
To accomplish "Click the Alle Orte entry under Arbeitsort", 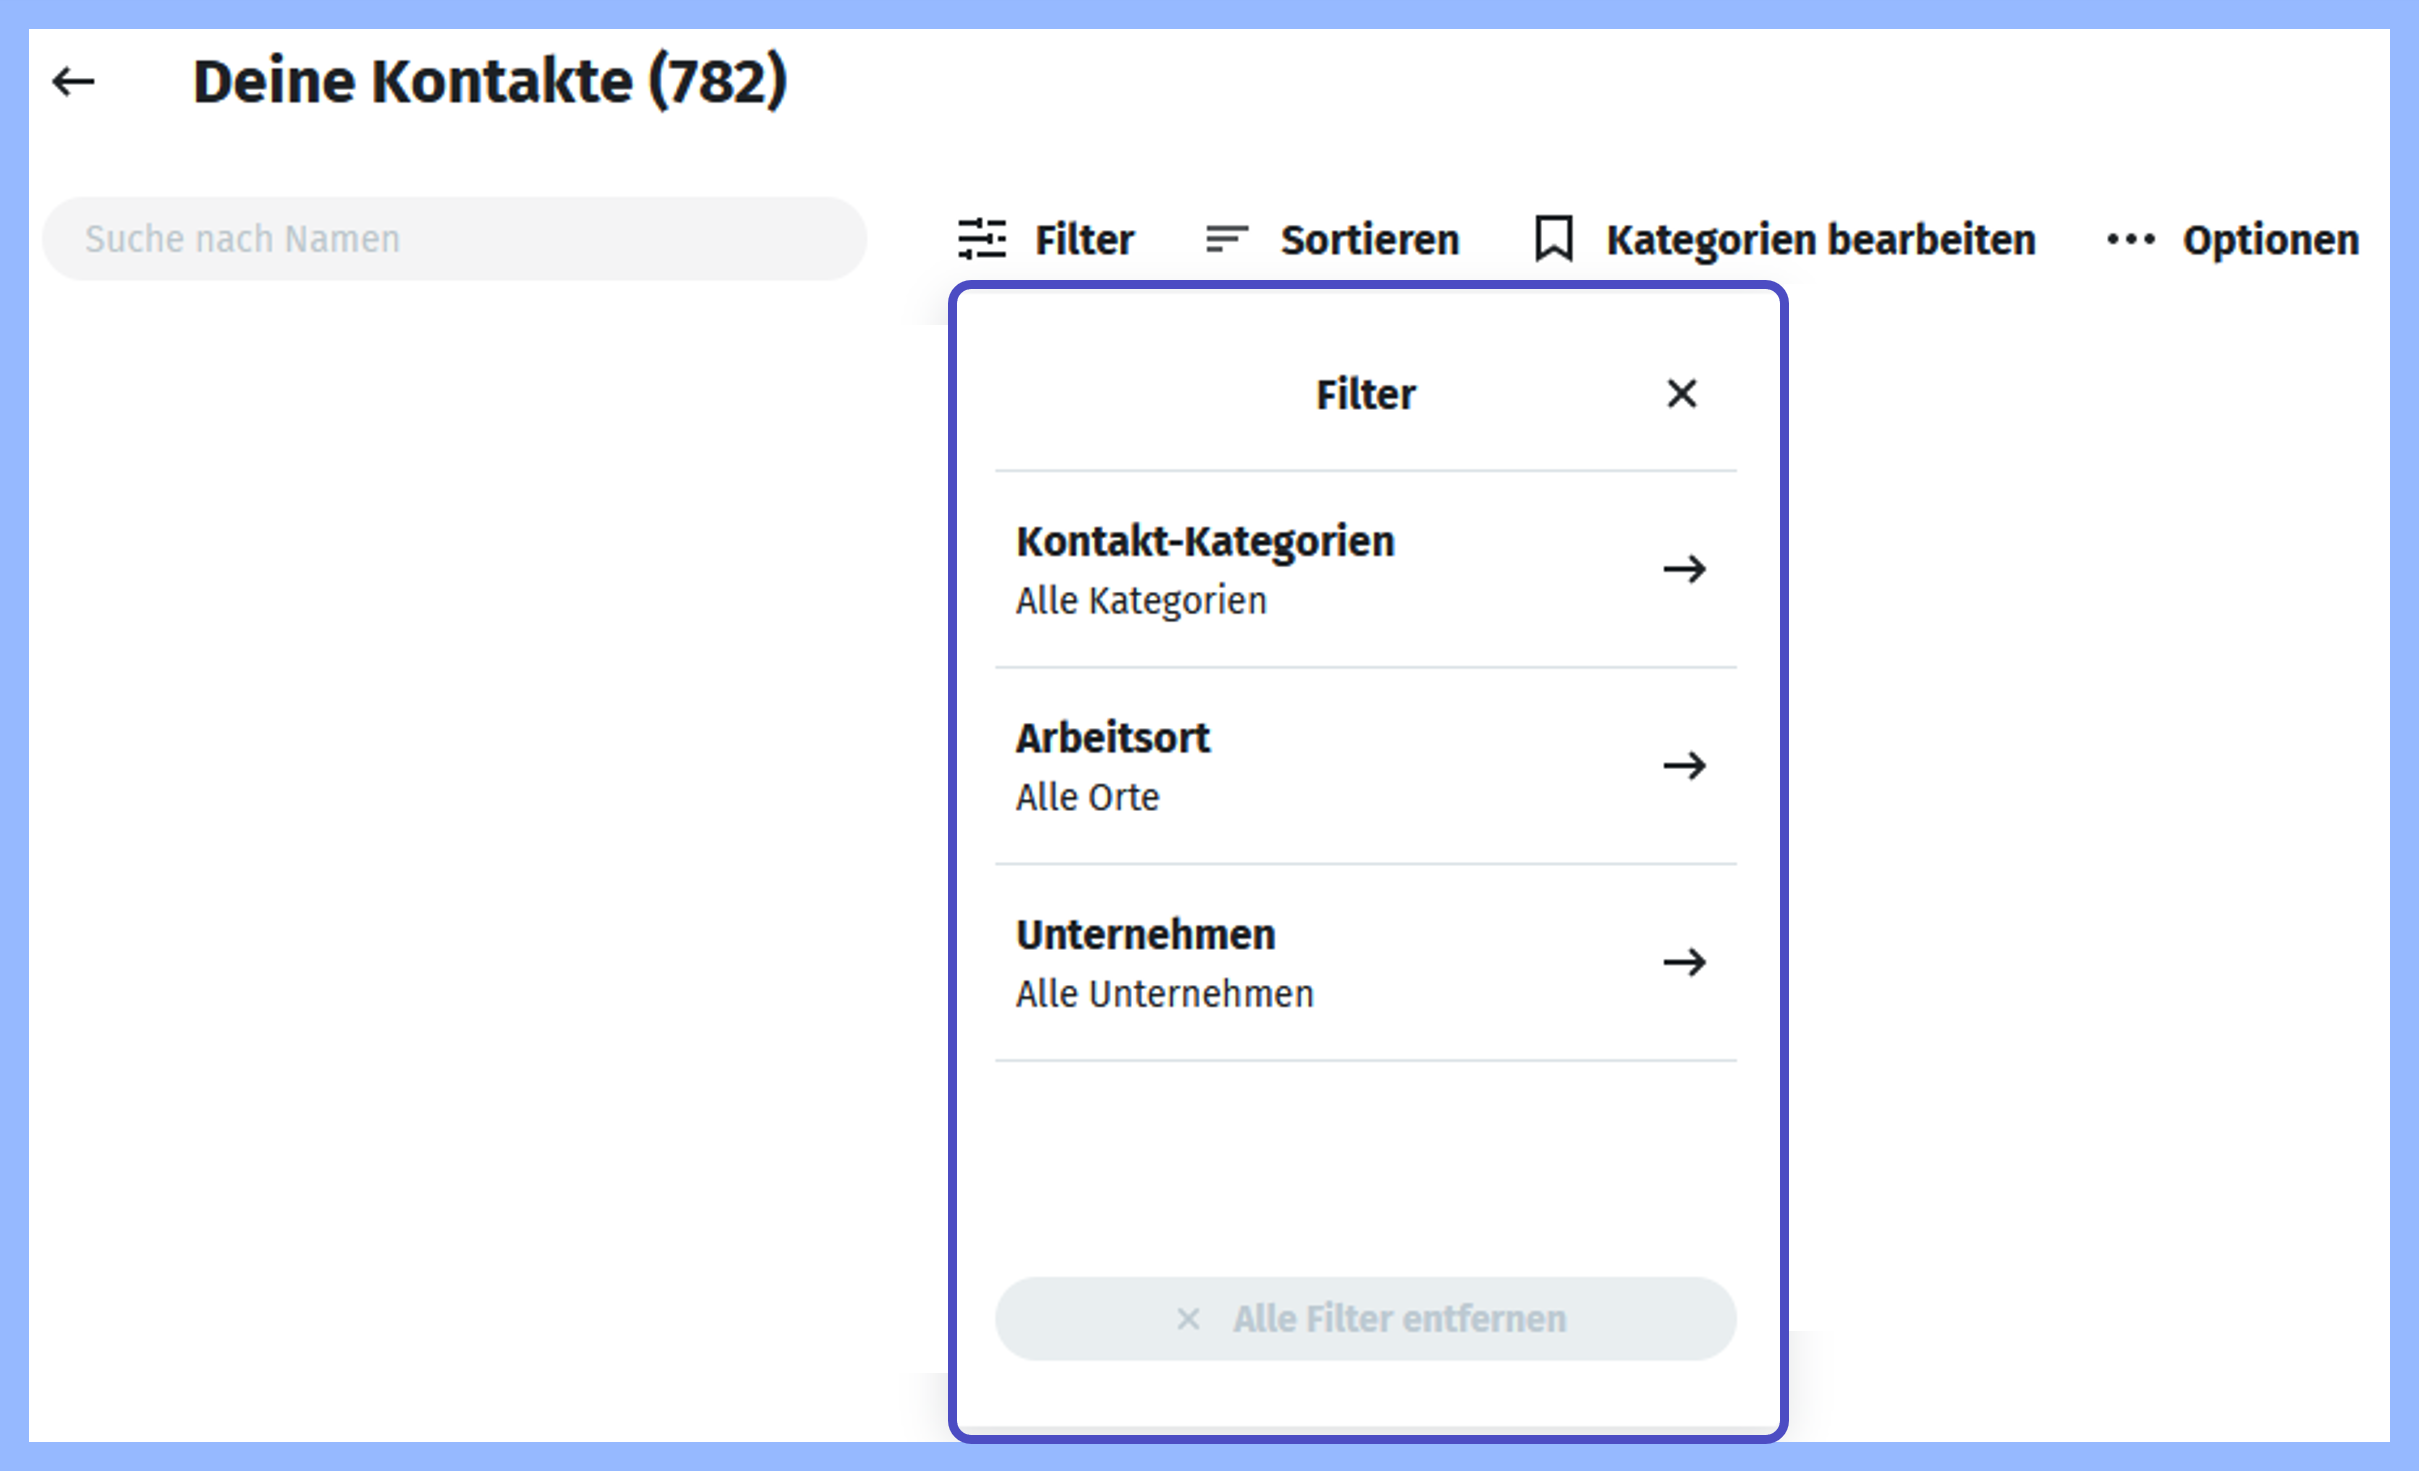I will (1088, 797).
